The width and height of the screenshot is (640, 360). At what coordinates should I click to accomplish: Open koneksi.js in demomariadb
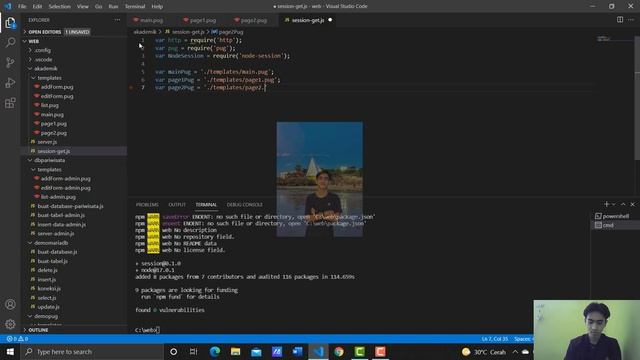[x=49, y=289]
